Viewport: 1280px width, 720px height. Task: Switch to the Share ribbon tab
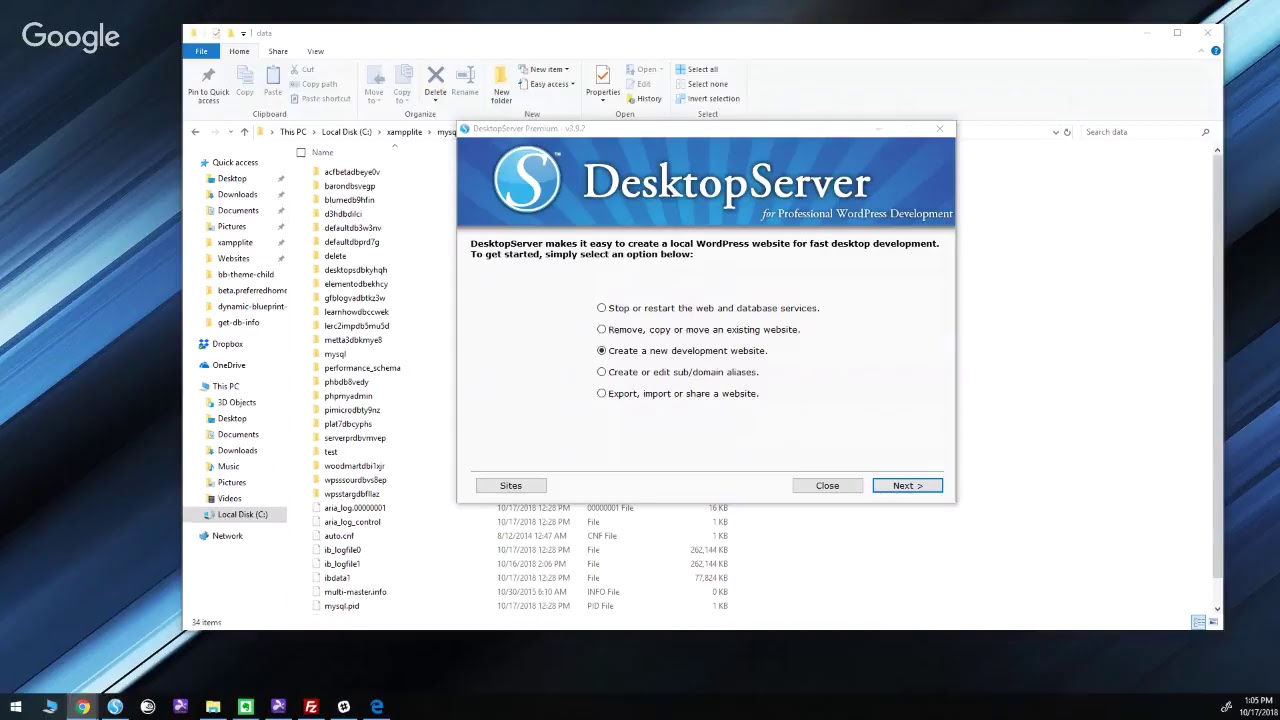click(278, 51)
